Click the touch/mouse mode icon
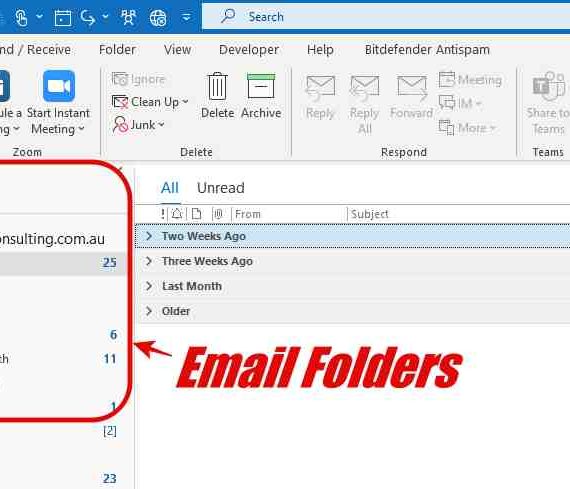 tap(21, 17)
